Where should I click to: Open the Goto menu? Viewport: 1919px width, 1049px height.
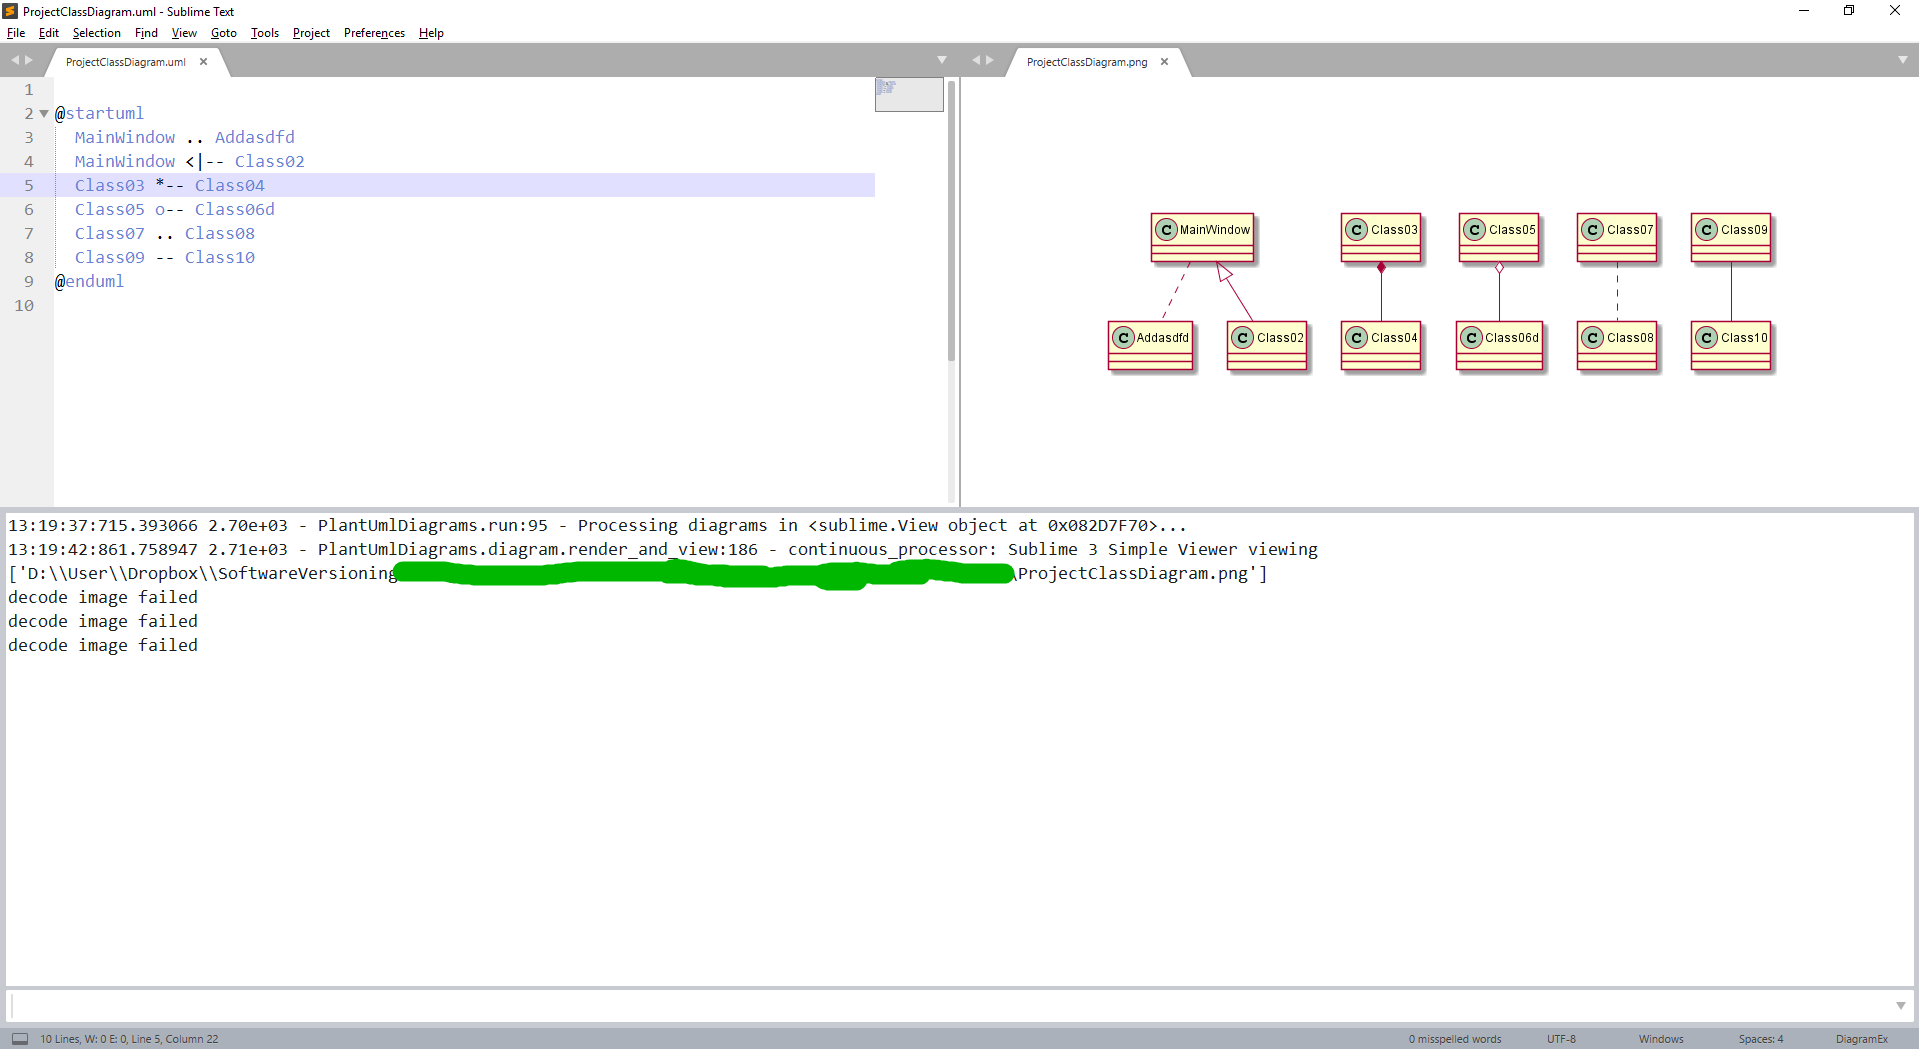pyautogui.click(x=223, y=33)
